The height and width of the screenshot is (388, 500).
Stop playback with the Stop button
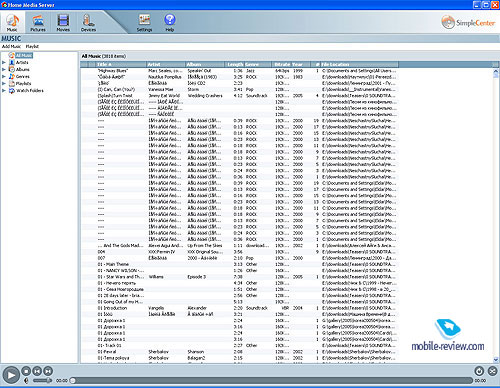(26, 371)
